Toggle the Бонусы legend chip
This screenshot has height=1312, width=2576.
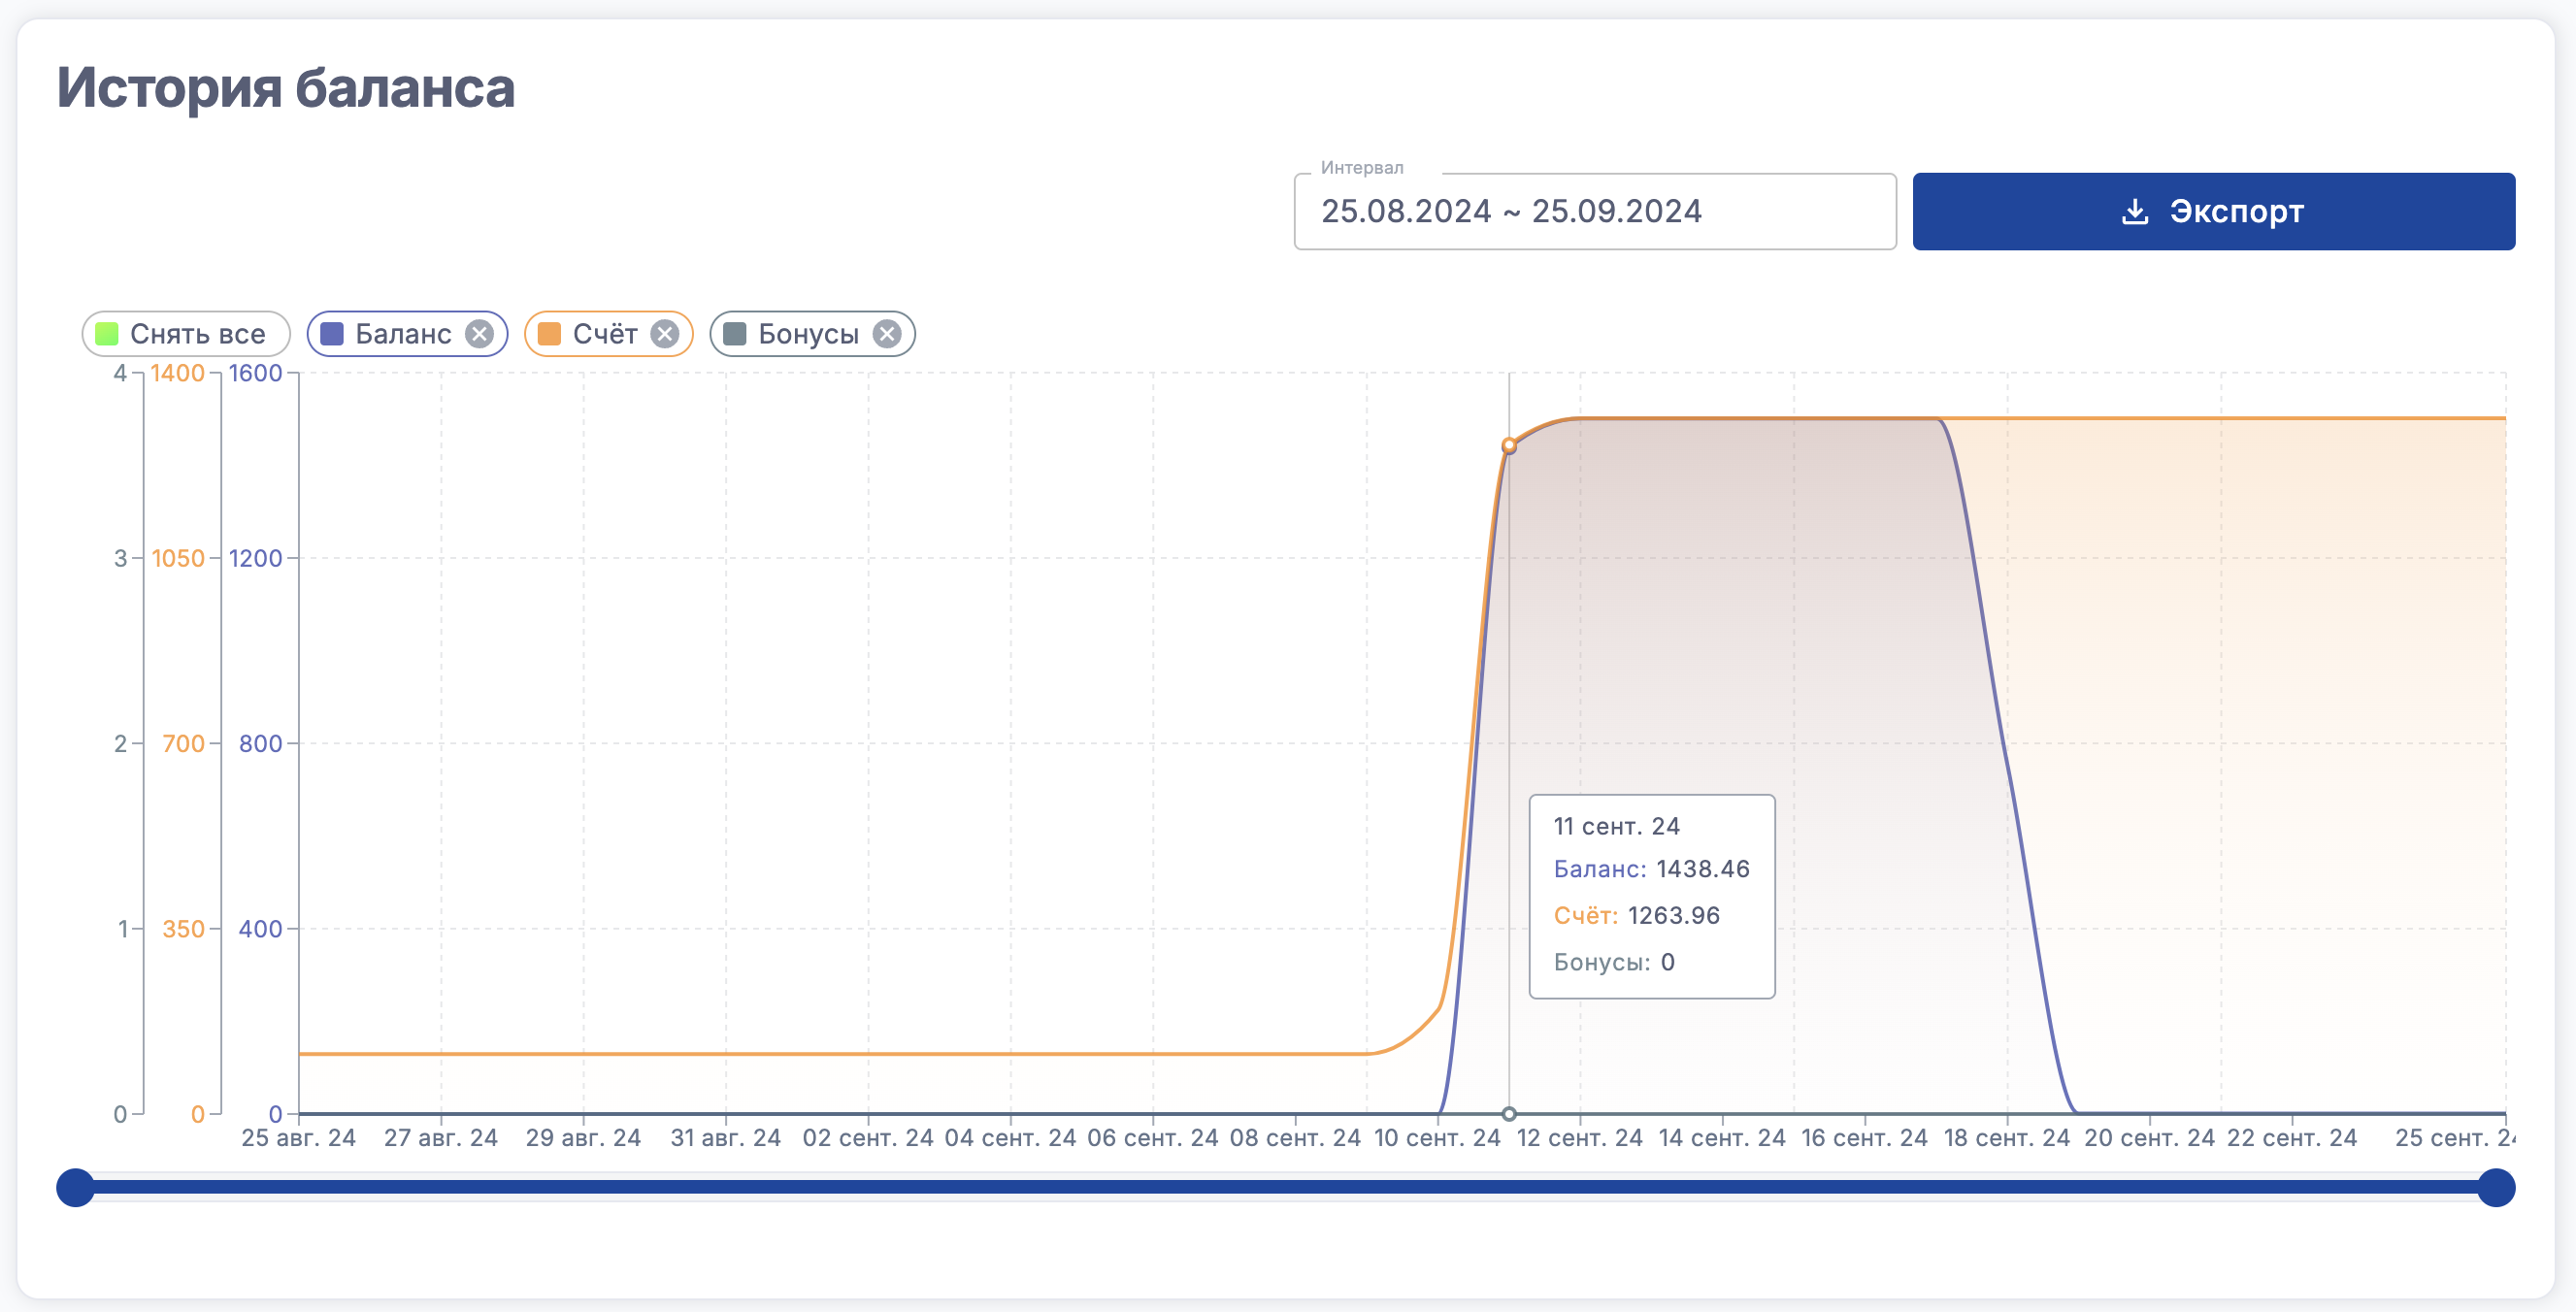click(808, 334)
